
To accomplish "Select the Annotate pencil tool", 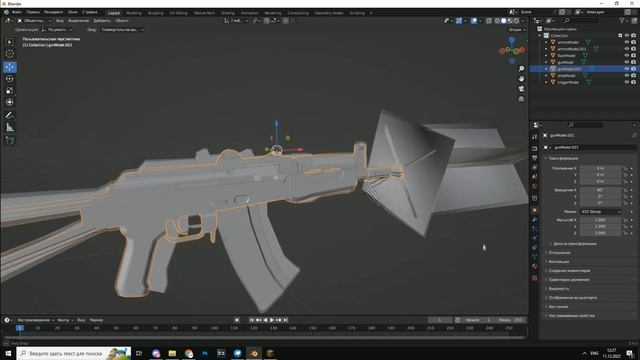I will point(10,116).
